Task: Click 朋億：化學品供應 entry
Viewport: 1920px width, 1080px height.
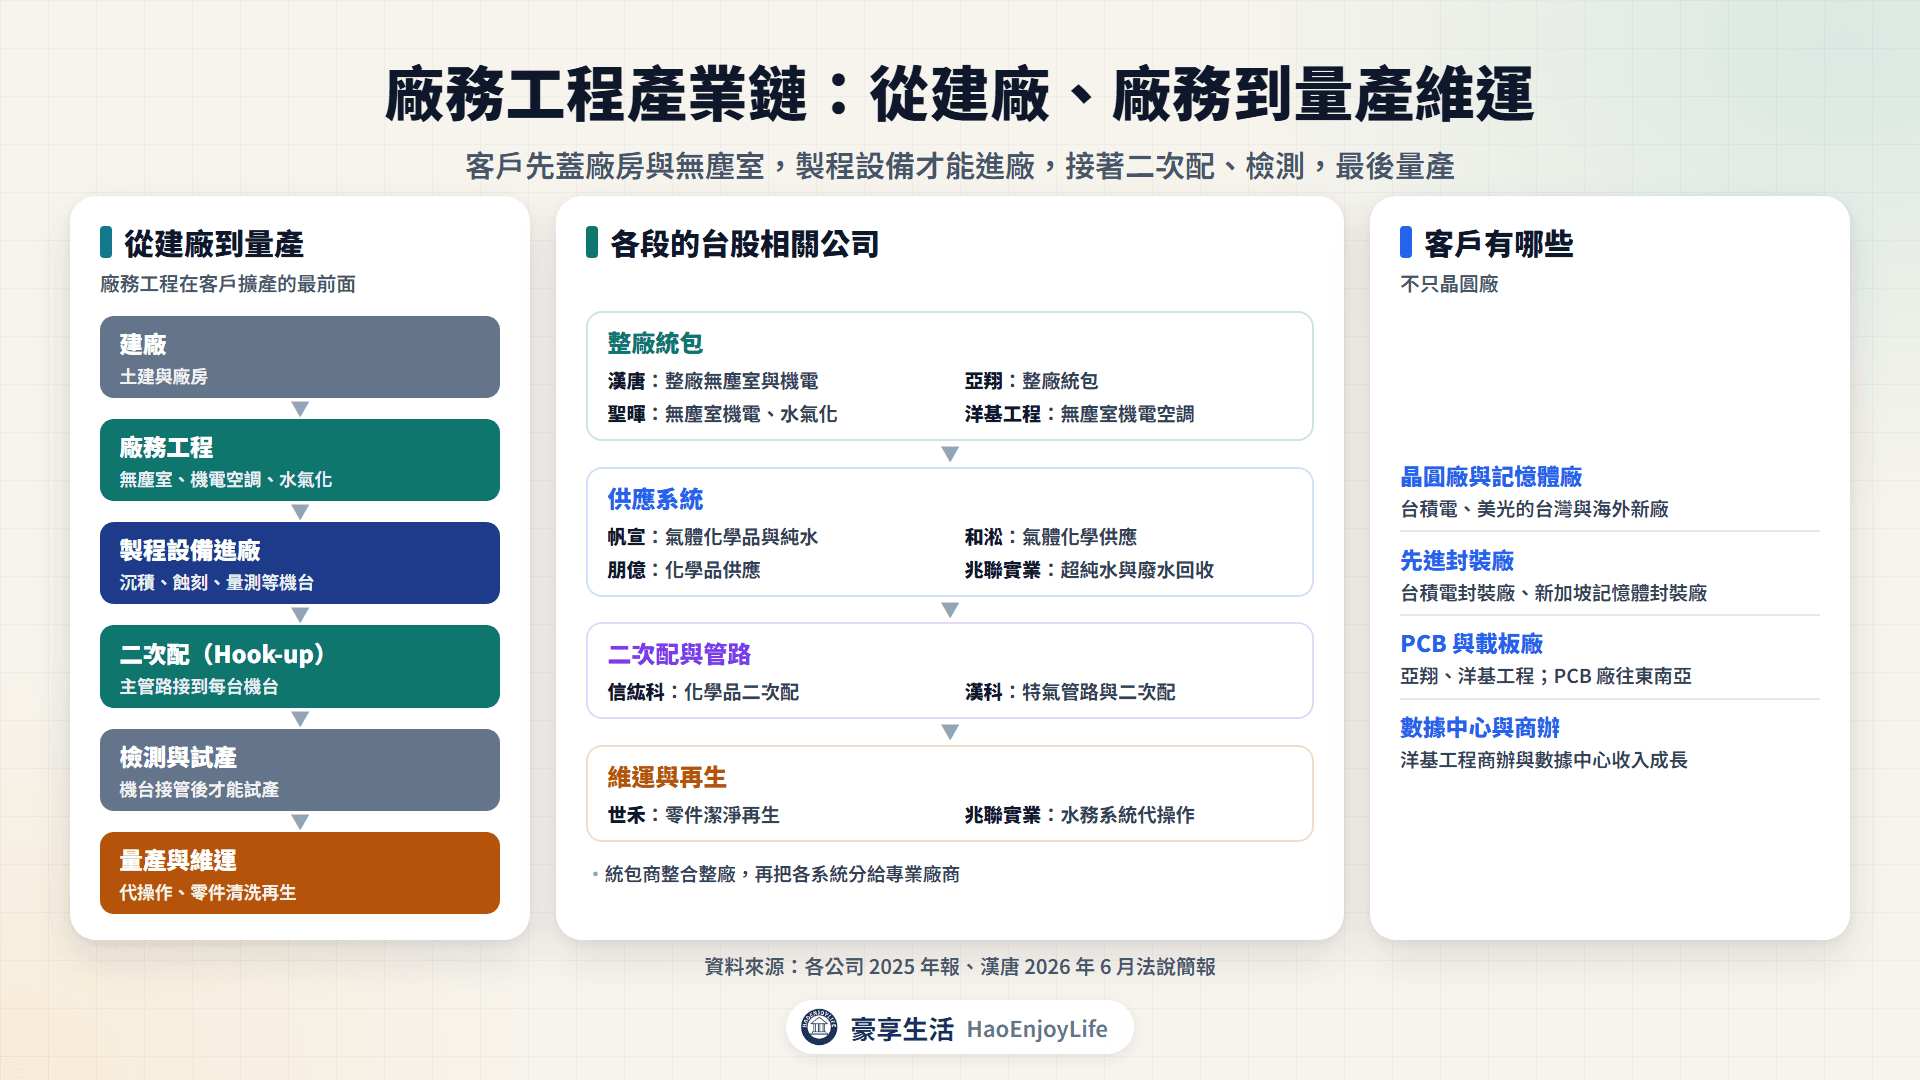Action: pos(684,570)
